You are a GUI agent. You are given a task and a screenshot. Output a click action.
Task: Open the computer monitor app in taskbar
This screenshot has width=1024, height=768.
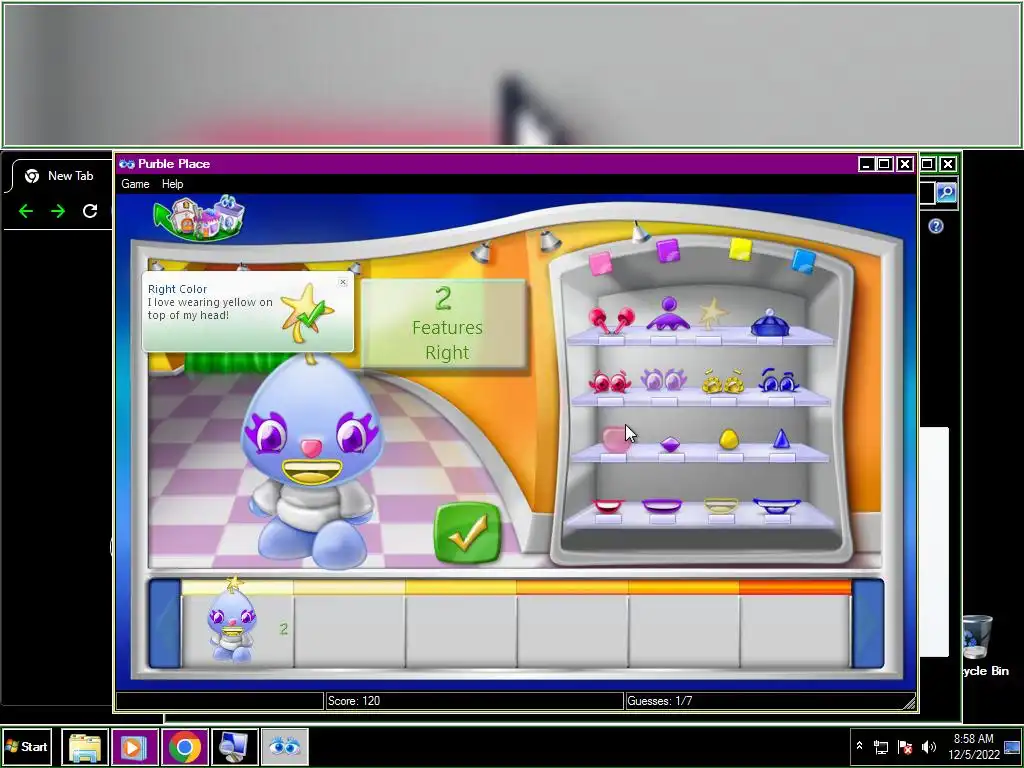(x=234, y=747)
